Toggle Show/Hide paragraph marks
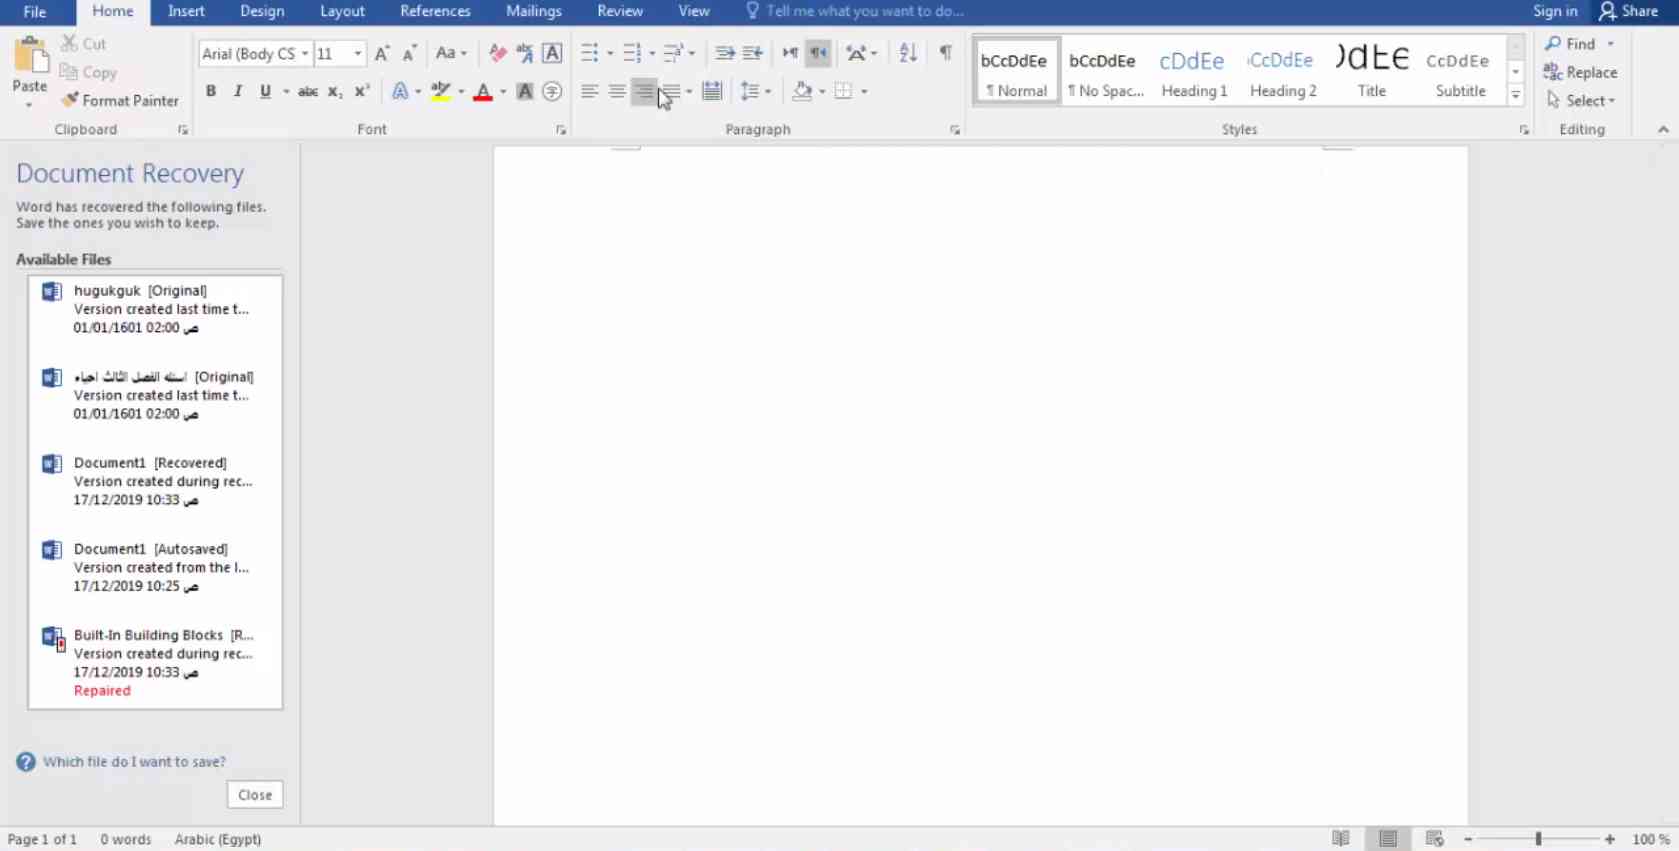 (945, 53)
